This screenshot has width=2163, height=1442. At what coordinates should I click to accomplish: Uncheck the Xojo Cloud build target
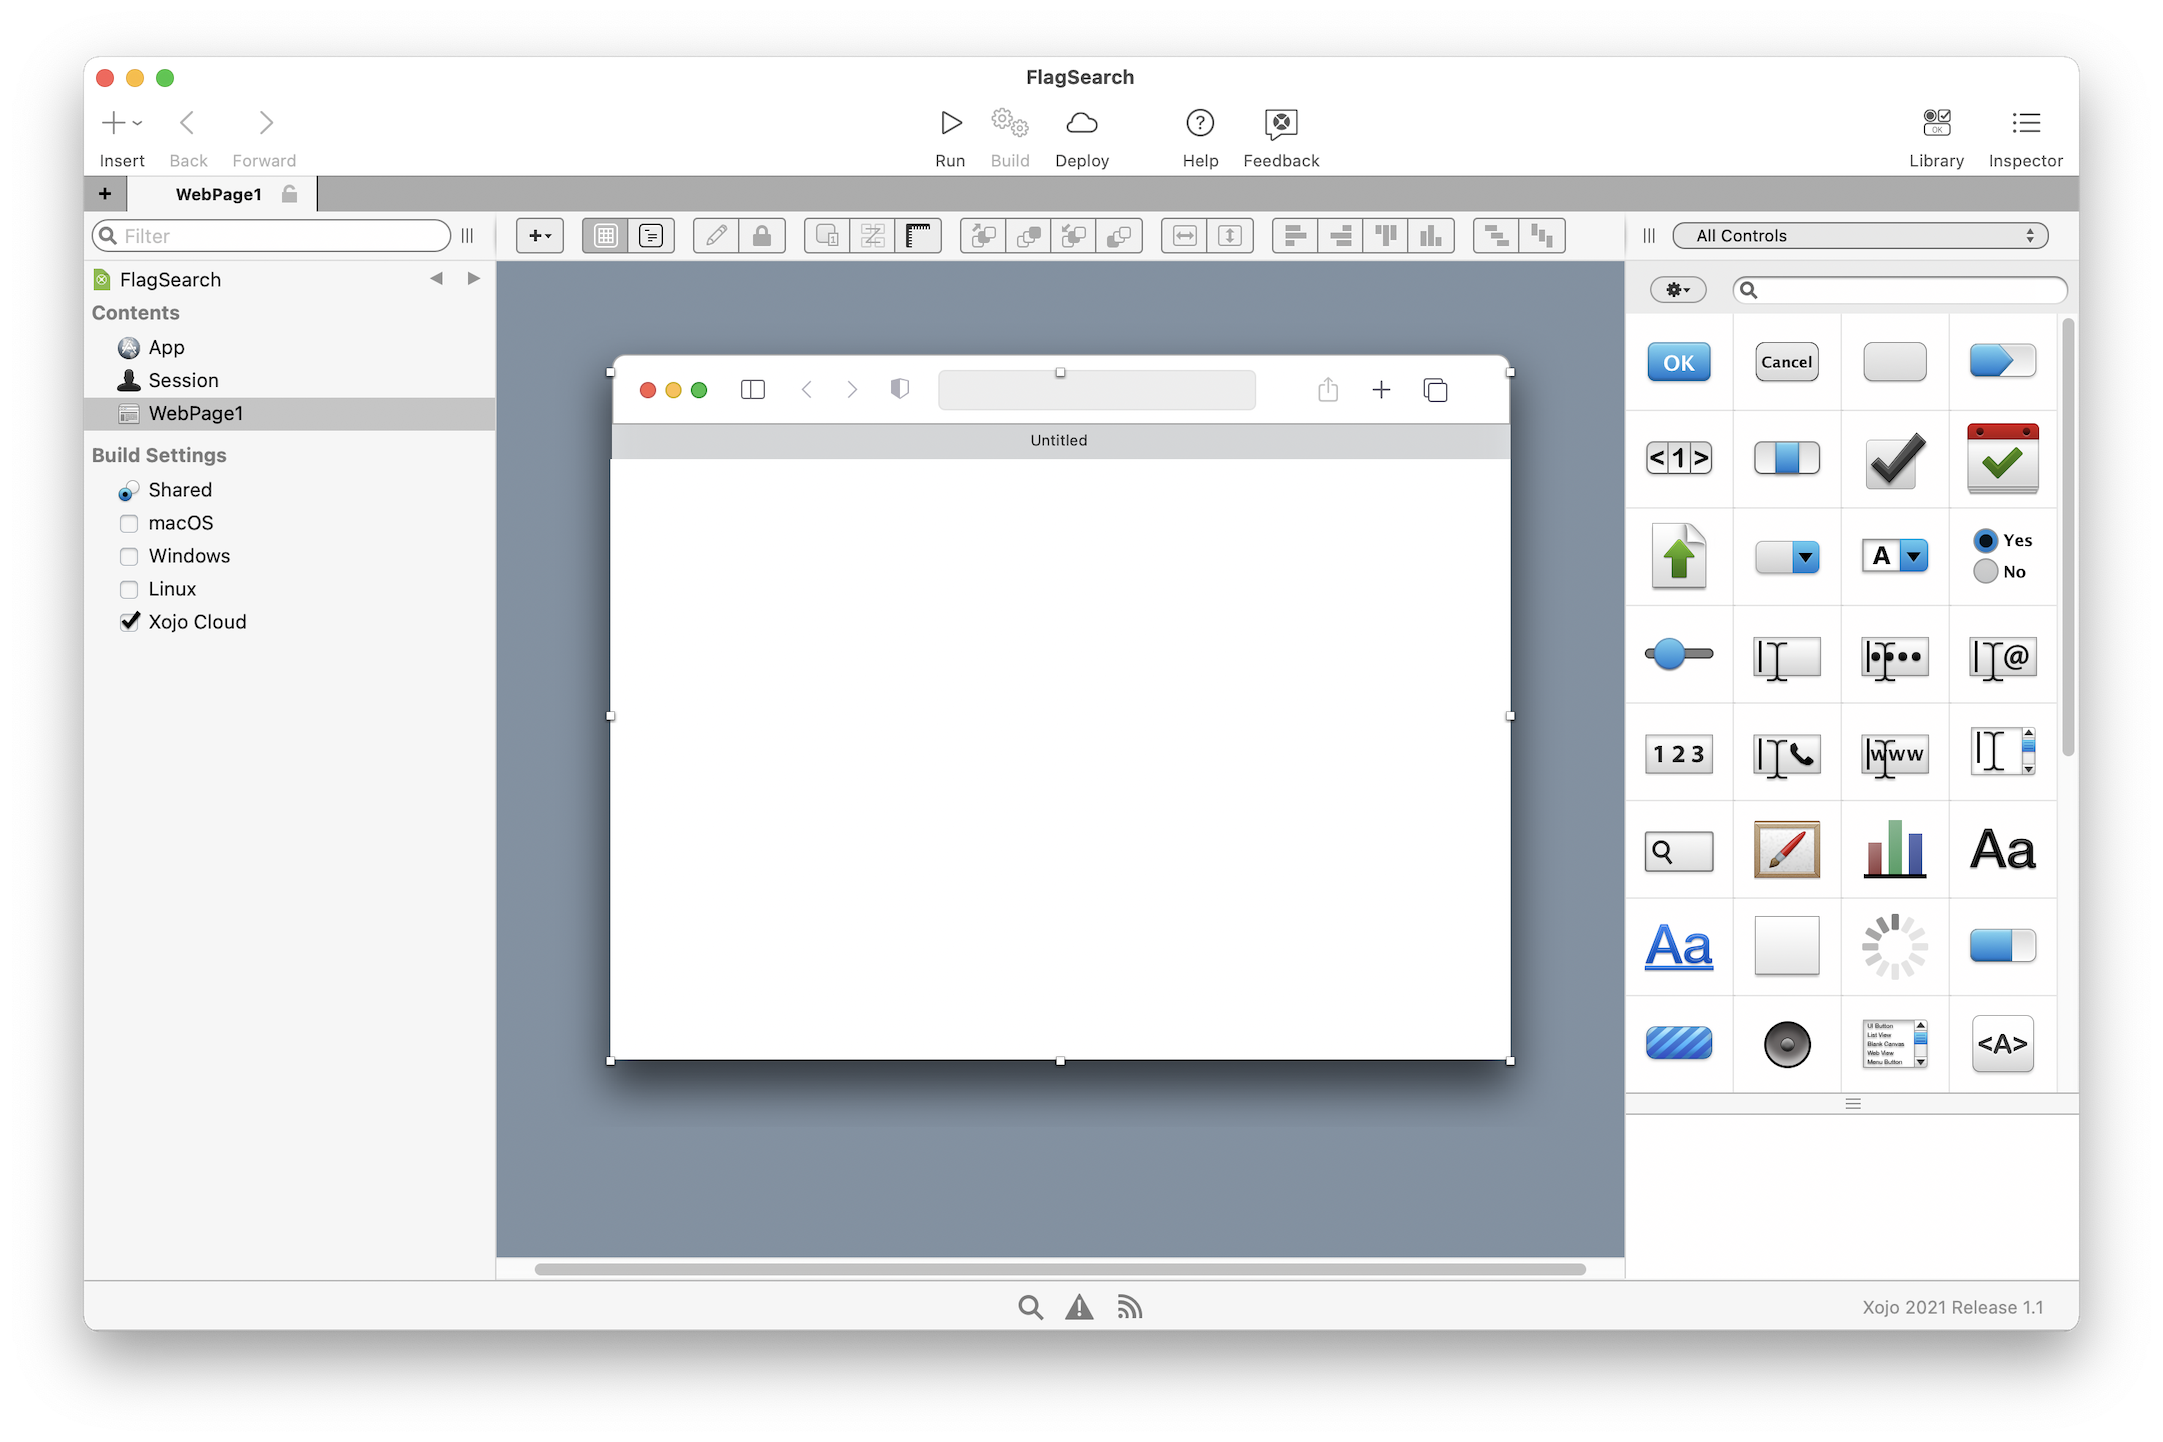pos(129,622)
